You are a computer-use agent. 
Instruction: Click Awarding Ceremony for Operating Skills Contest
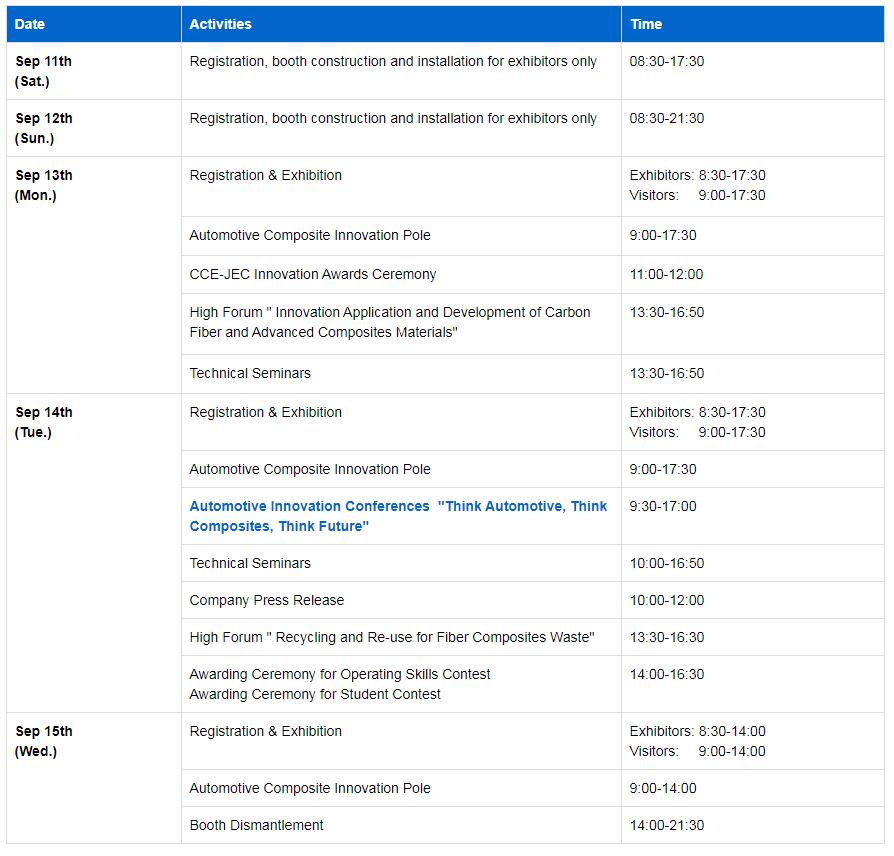click(x=340, y=674)
